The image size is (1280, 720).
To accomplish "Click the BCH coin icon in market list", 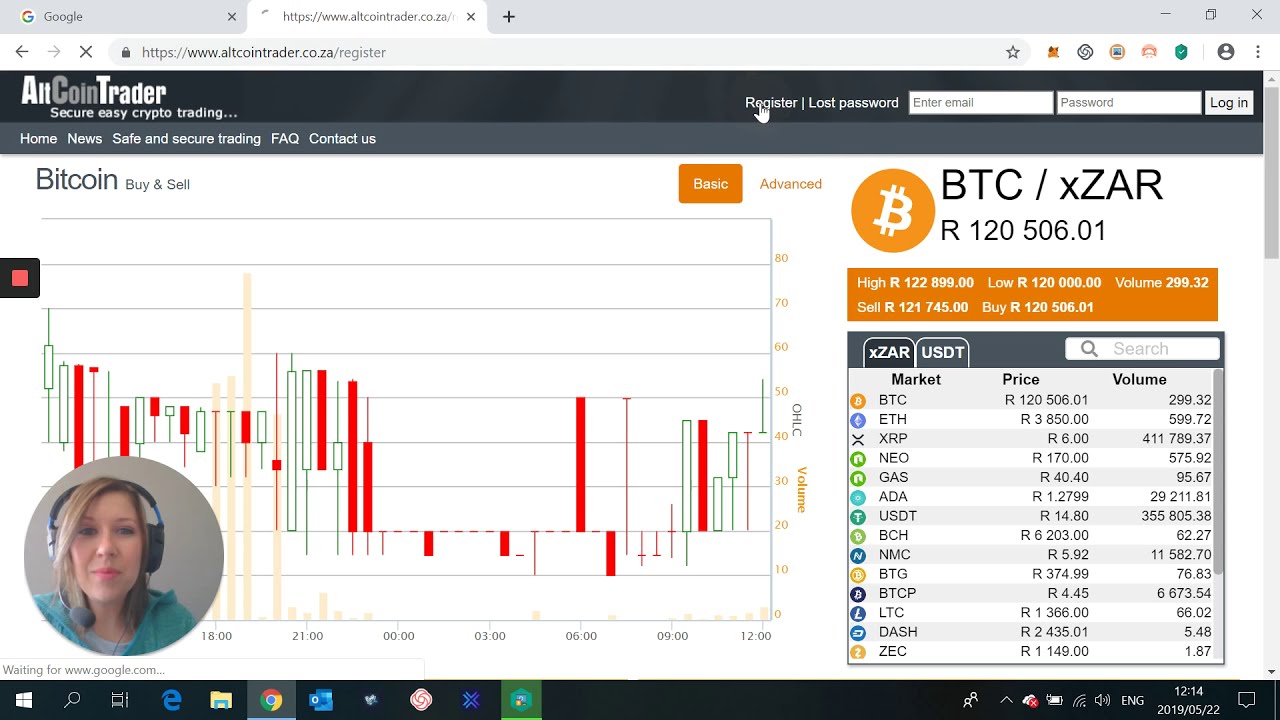I will (858, 536).
